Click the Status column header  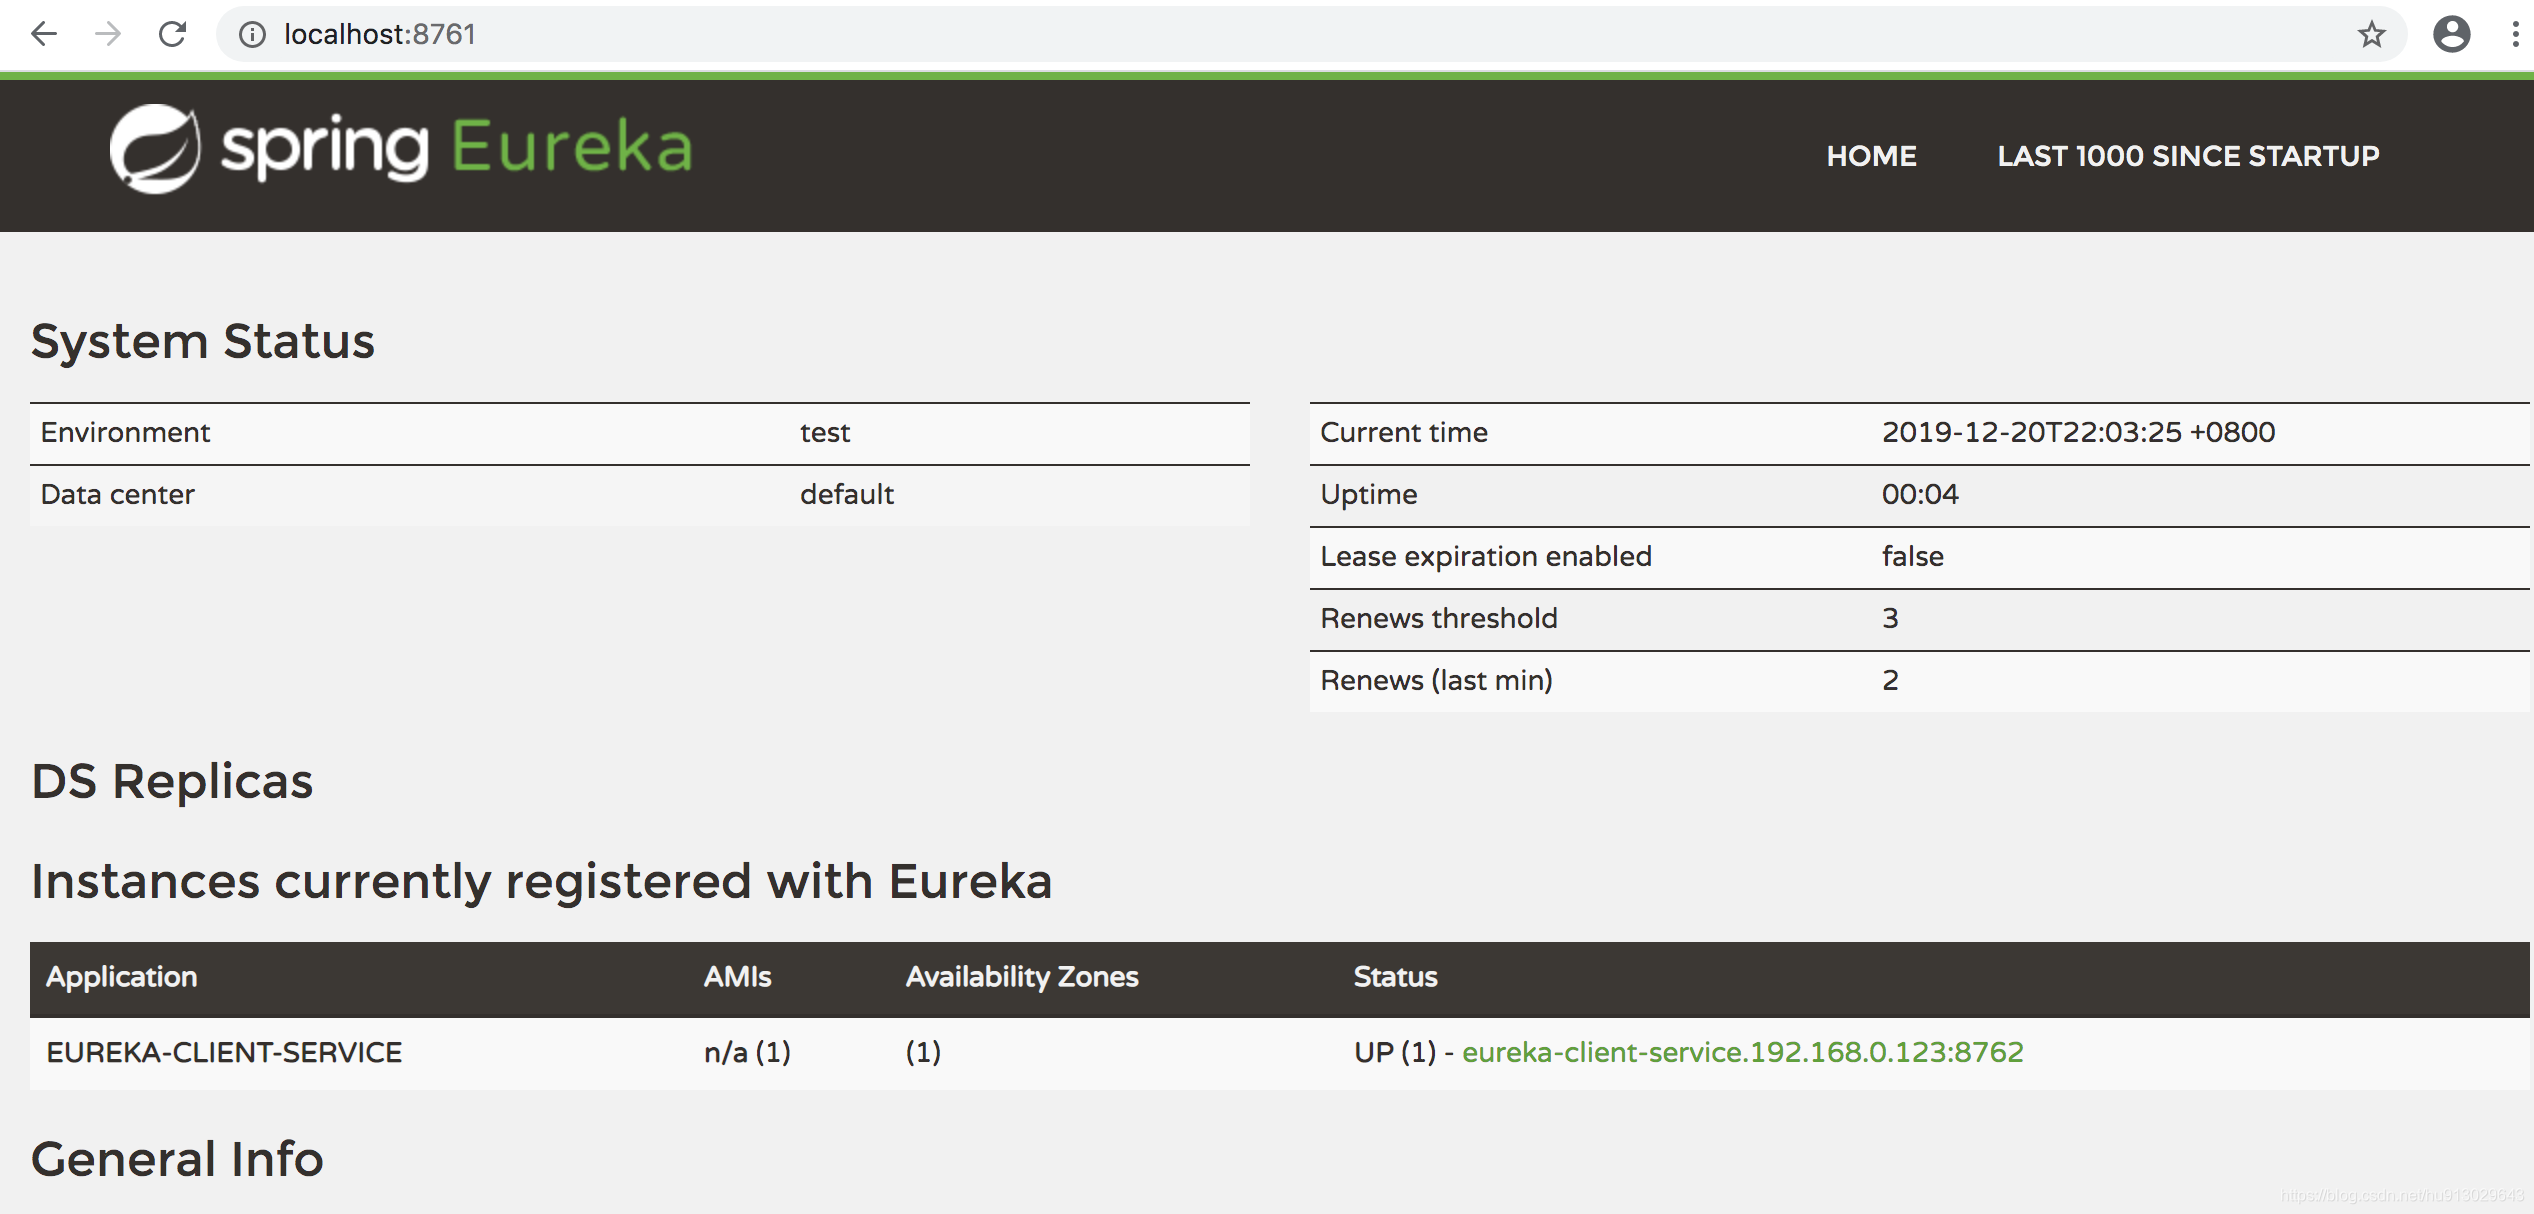pyautogui.click(x=1395, y=977)
